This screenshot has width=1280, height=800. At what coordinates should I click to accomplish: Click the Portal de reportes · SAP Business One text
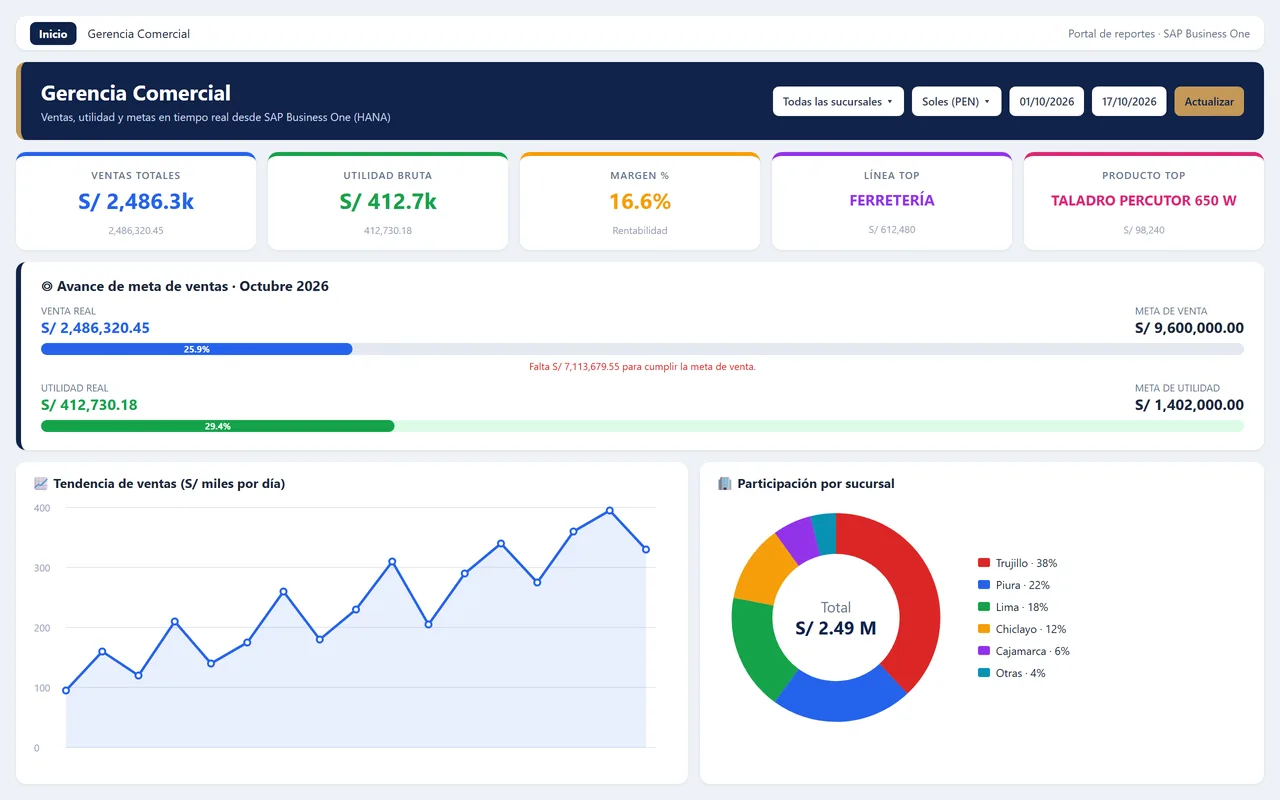point(1159,34)
